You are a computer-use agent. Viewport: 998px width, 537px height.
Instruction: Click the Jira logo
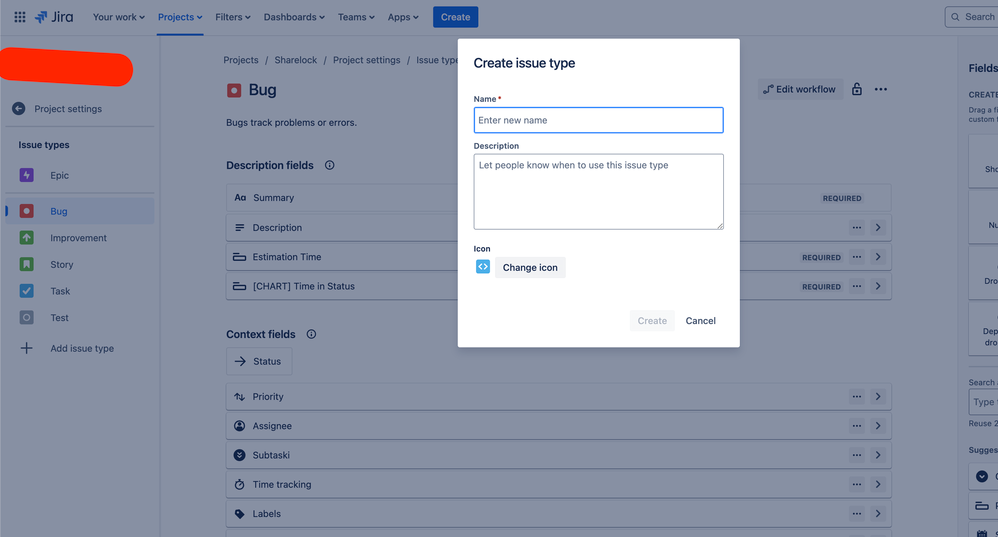54,17
